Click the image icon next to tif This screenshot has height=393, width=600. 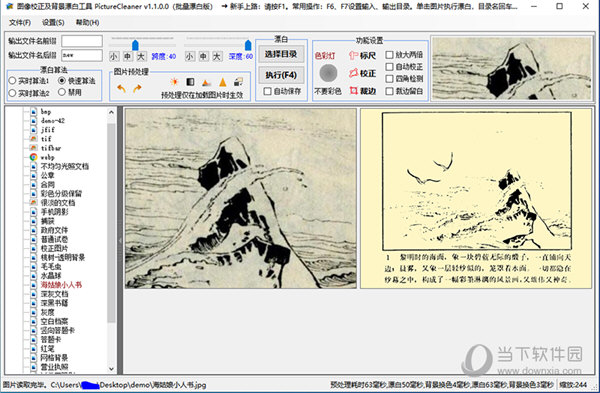pos(34,139)
